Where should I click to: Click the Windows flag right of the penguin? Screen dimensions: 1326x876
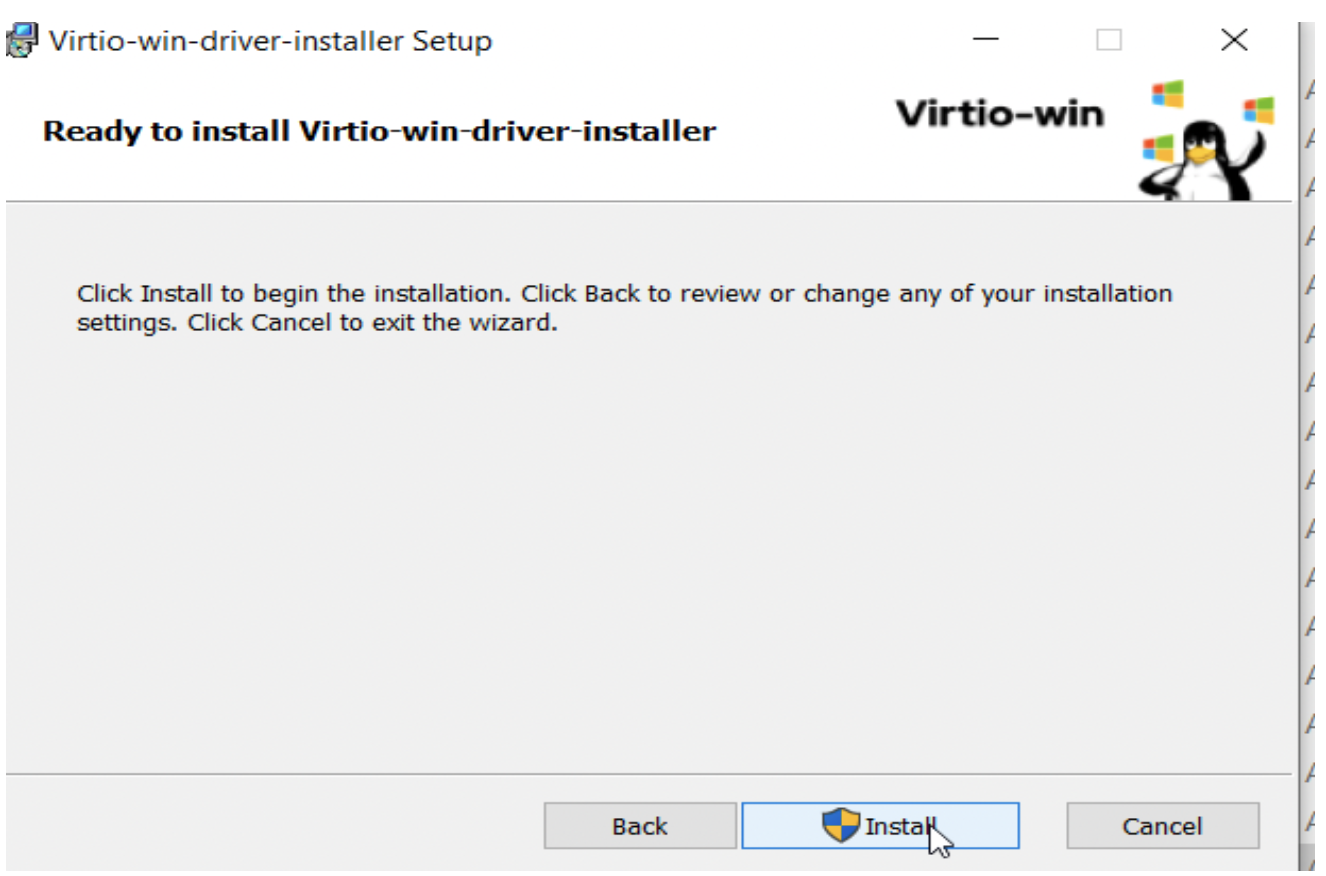pyautogui.click(x=1259, y=110)
